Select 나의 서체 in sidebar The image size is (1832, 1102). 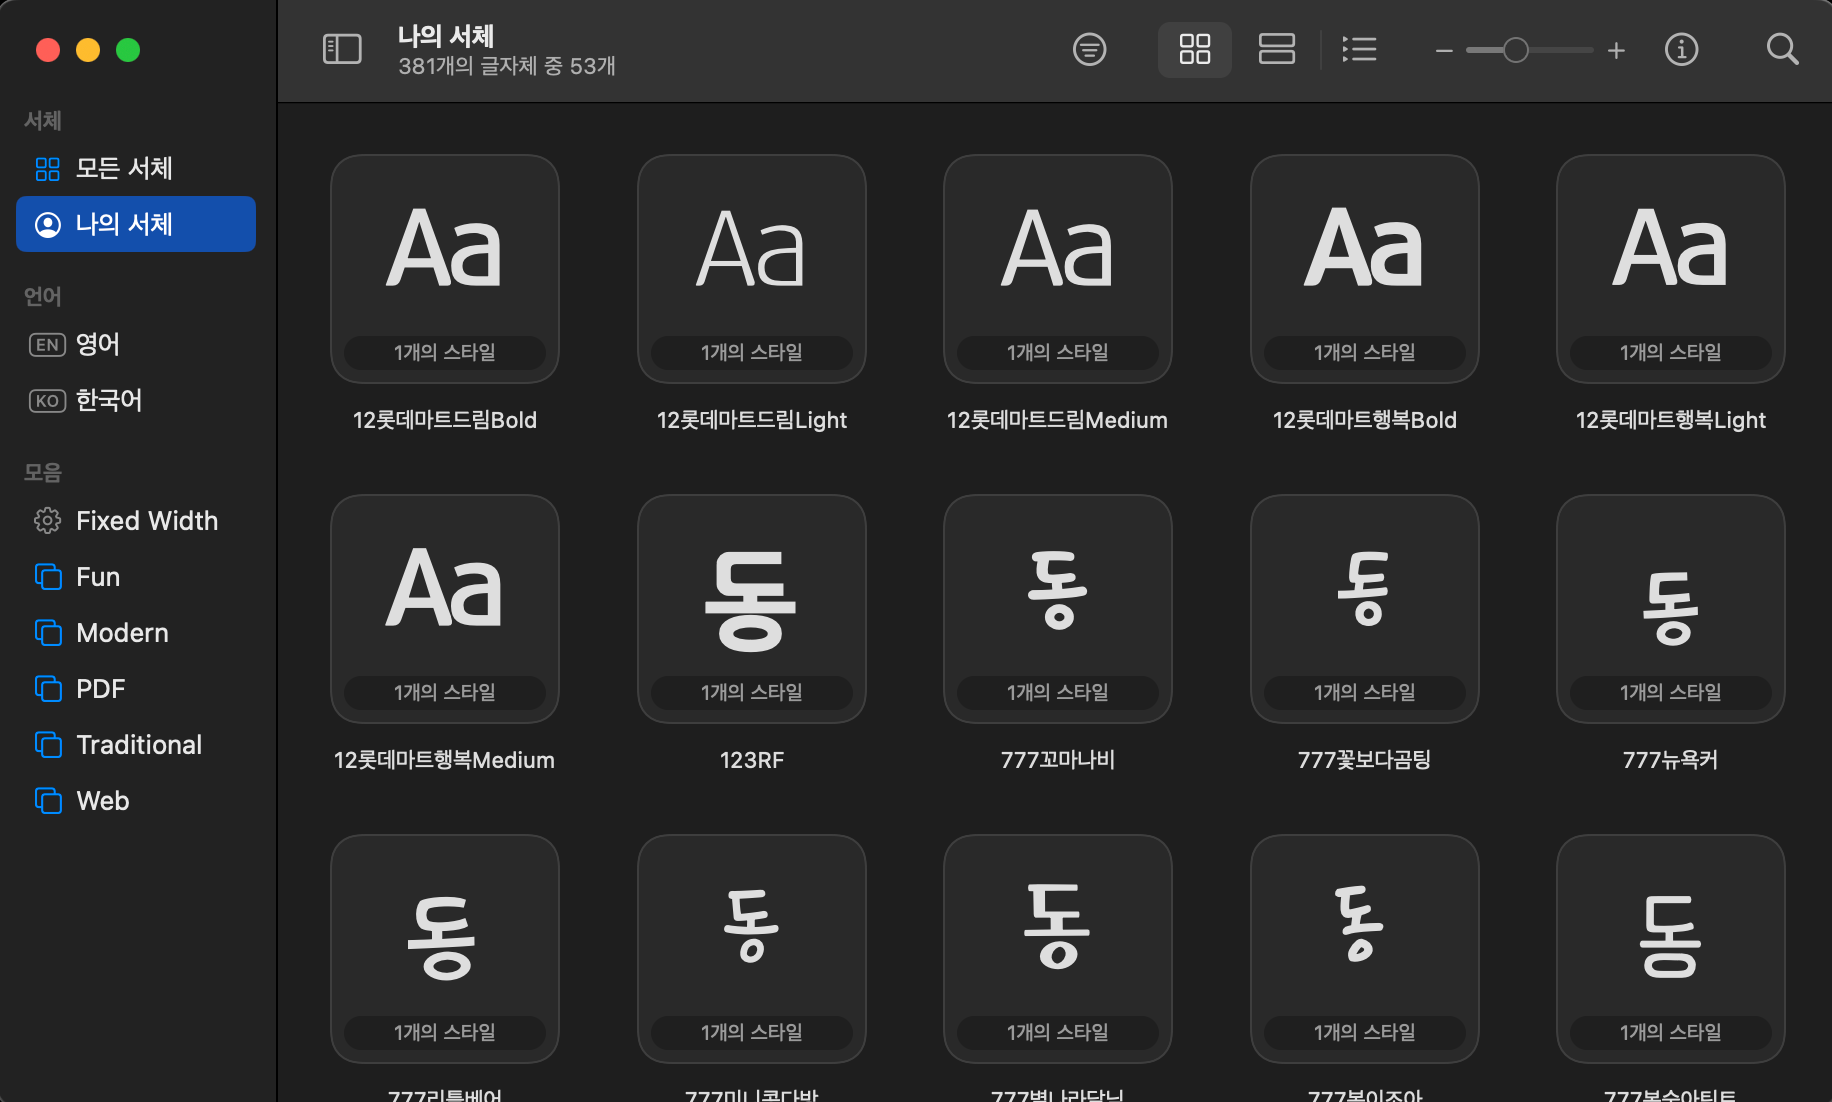point(136,224)
